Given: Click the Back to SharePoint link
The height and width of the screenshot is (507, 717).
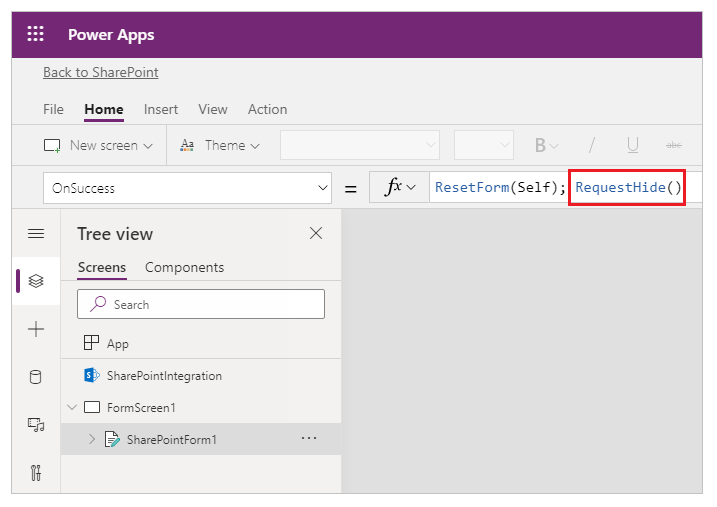Looking at the screenshot, I should point(101,73).
